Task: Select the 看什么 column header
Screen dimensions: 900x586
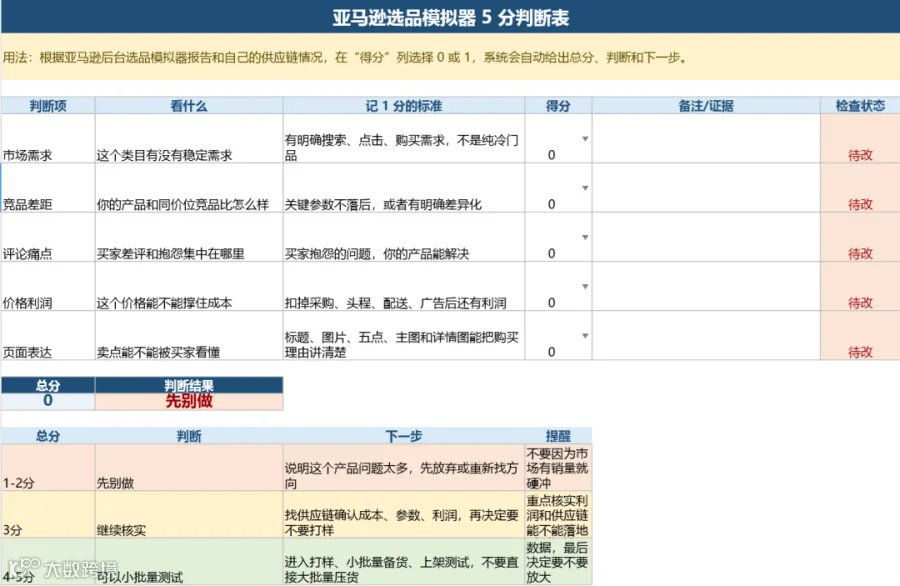Action: pyautogui.click(x=189, y=106)
